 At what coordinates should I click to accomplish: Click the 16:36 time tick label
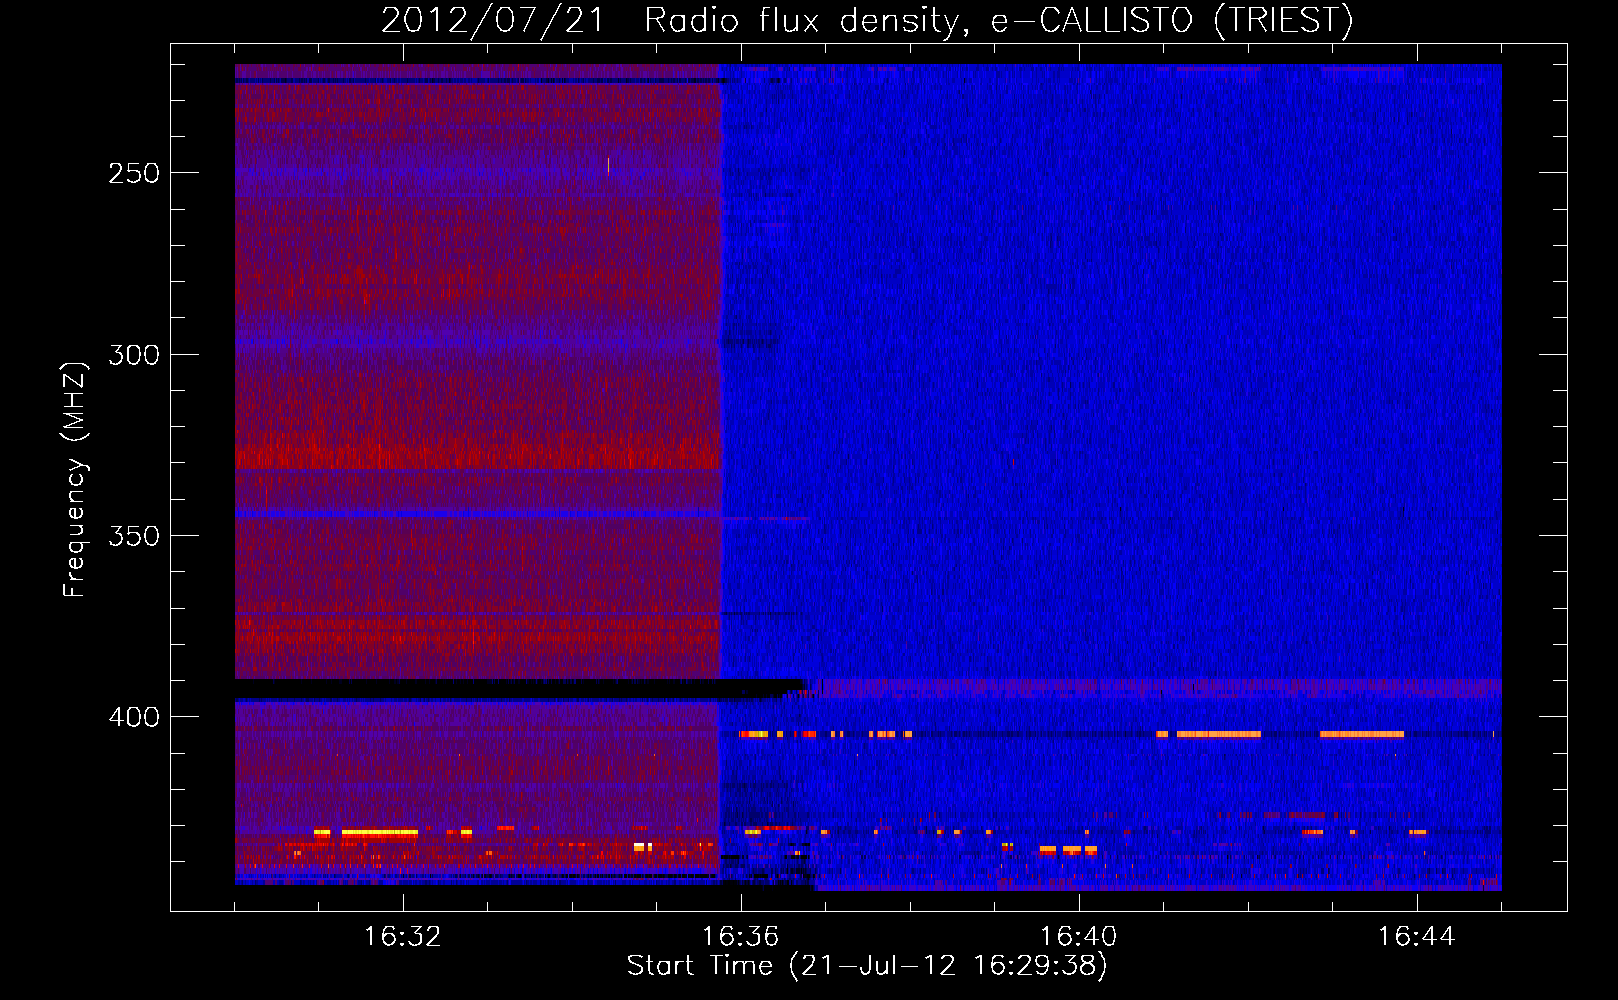pyautogui.click(x=741, y=937)
